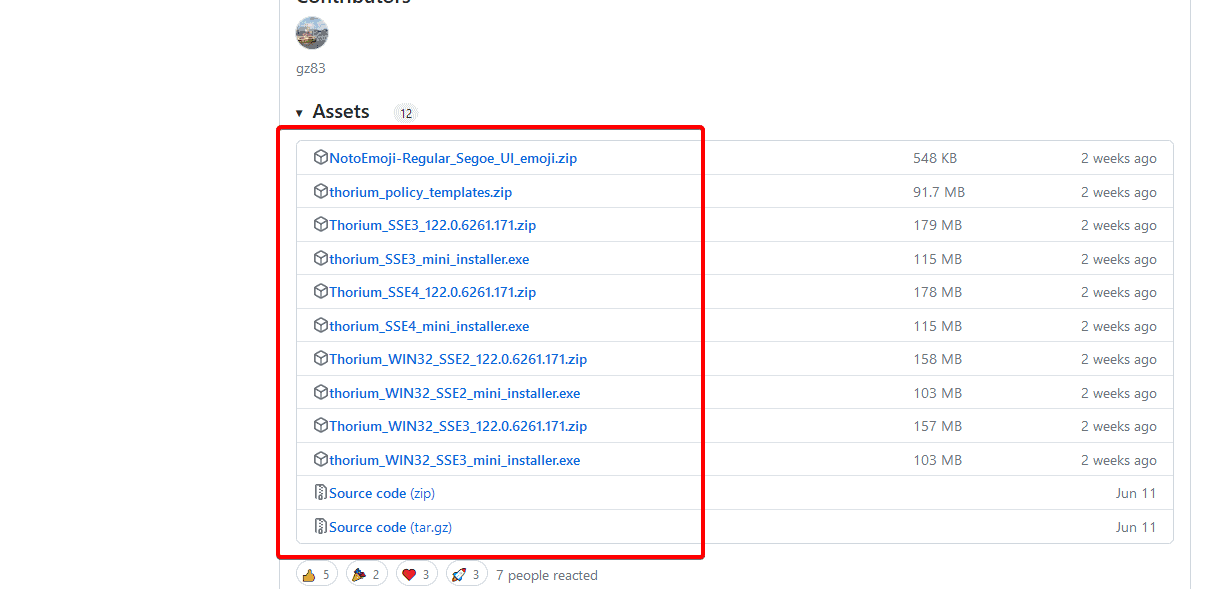Click the package icon beside NotoEmoji-Regular_Segoe_UI_emoji.zip
Screen dimensions: 1214x589
[321, 157]
